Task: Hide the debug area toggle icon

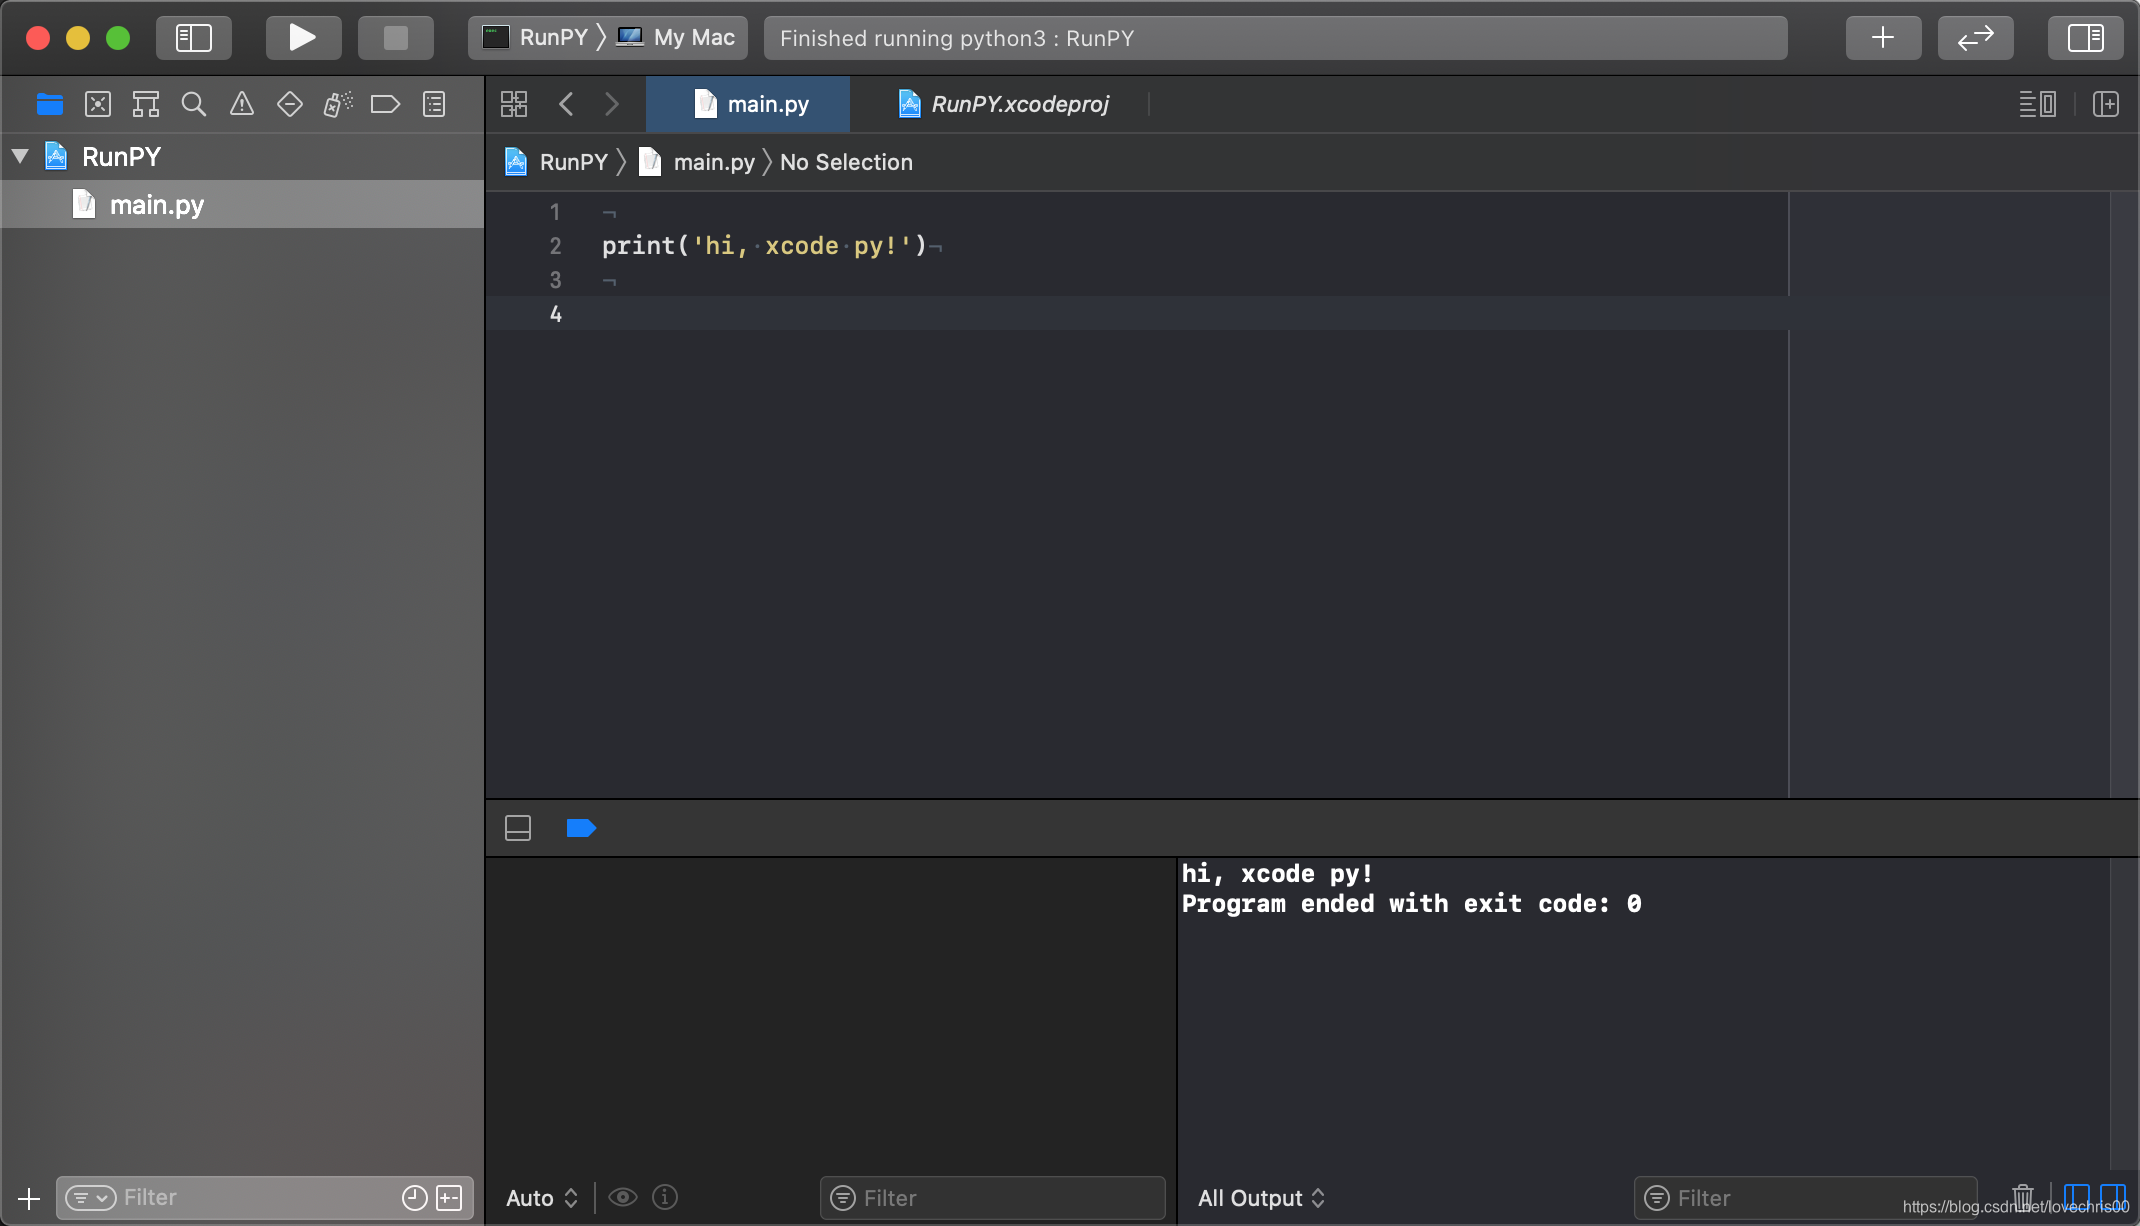Action: 518,828
